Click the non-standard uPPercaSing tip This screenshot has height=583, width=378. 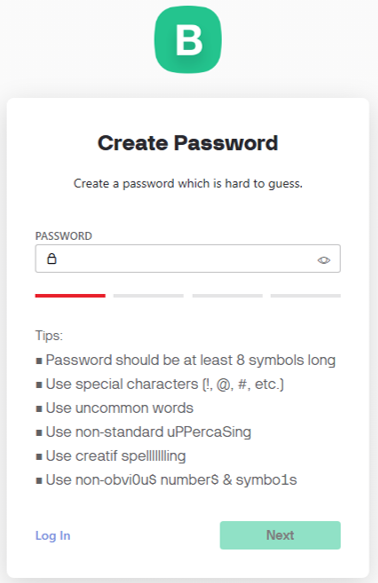click(x=143, y=432)
